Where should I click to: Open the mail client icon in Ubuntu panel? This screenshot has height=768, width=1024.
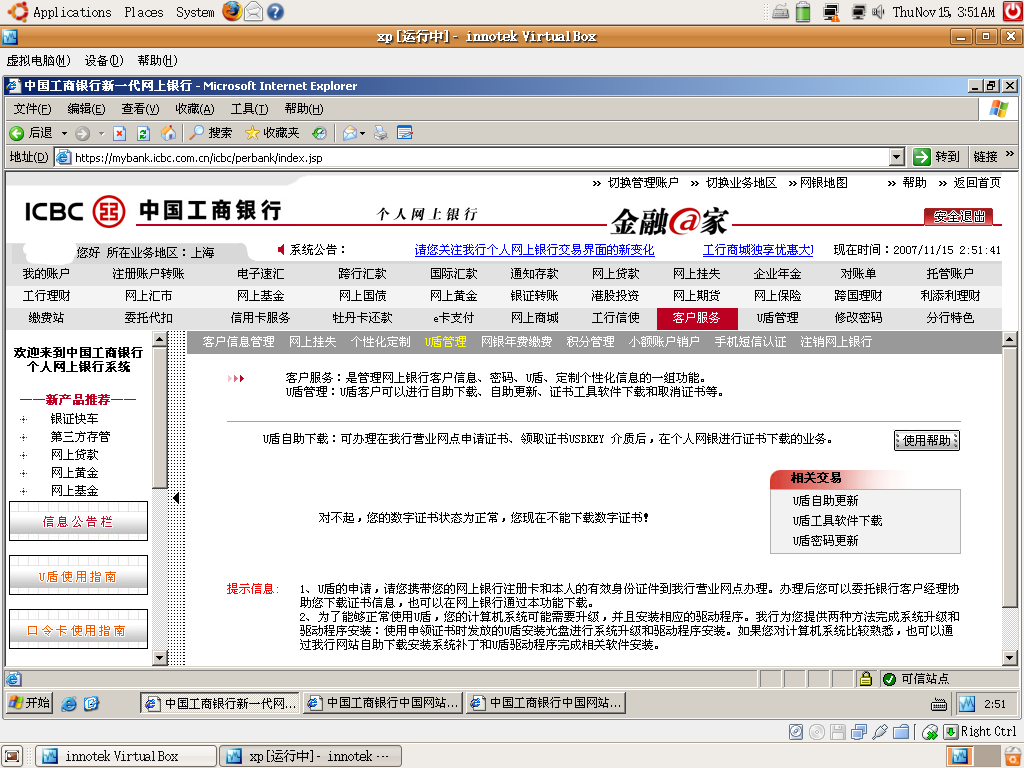[x=253, y=12]
